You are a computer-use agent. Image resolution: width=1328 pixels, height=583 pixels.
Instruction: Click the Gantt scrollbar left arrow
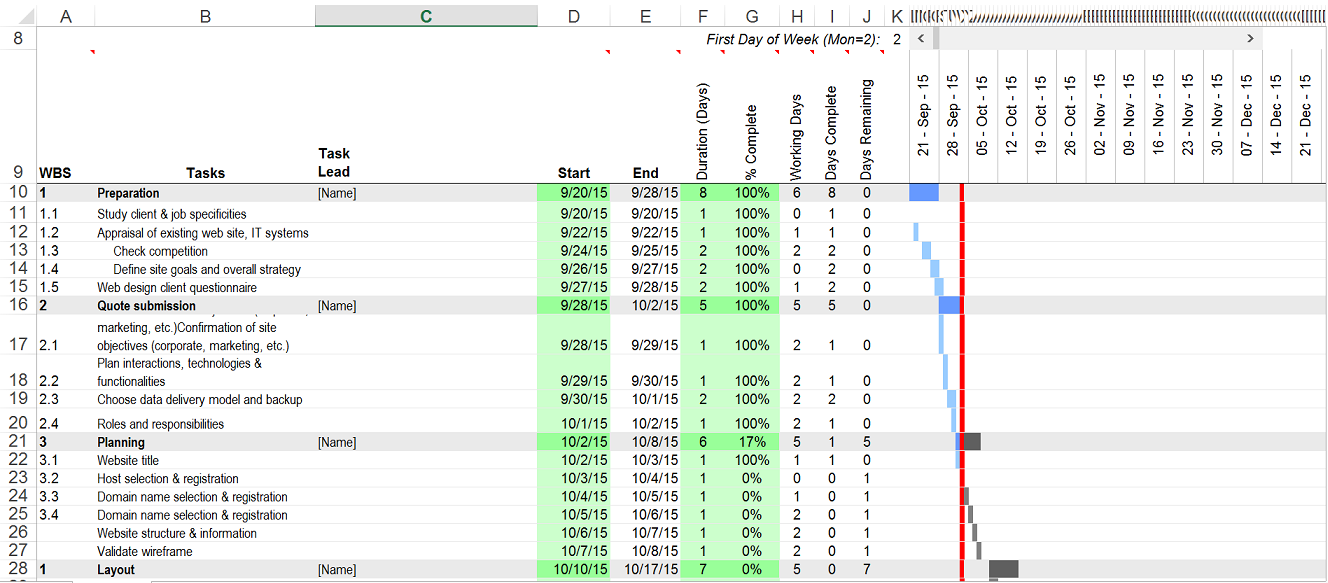pyautogui.click(x=921, y=38)
